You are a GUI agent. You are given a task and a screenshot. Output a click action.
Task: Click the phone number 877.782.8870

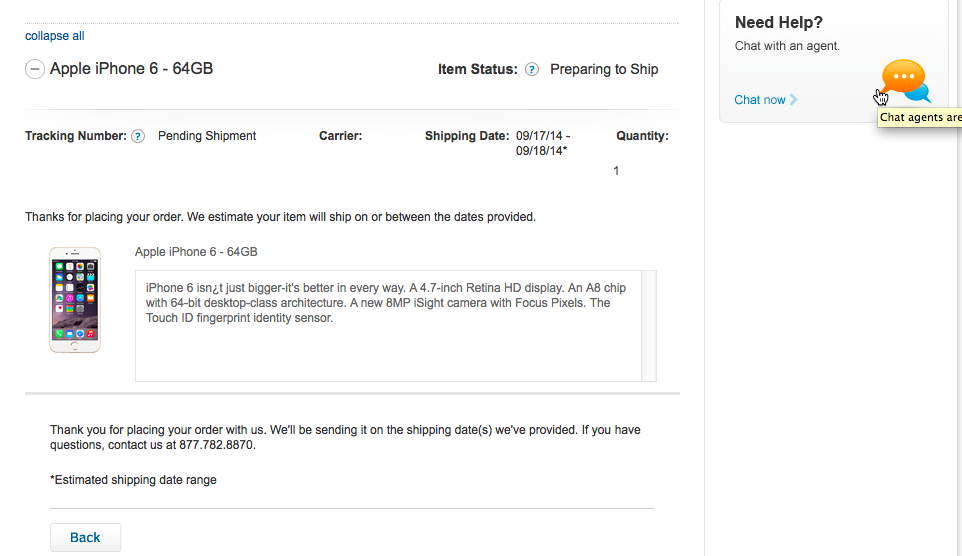click(x=216, y=445)
